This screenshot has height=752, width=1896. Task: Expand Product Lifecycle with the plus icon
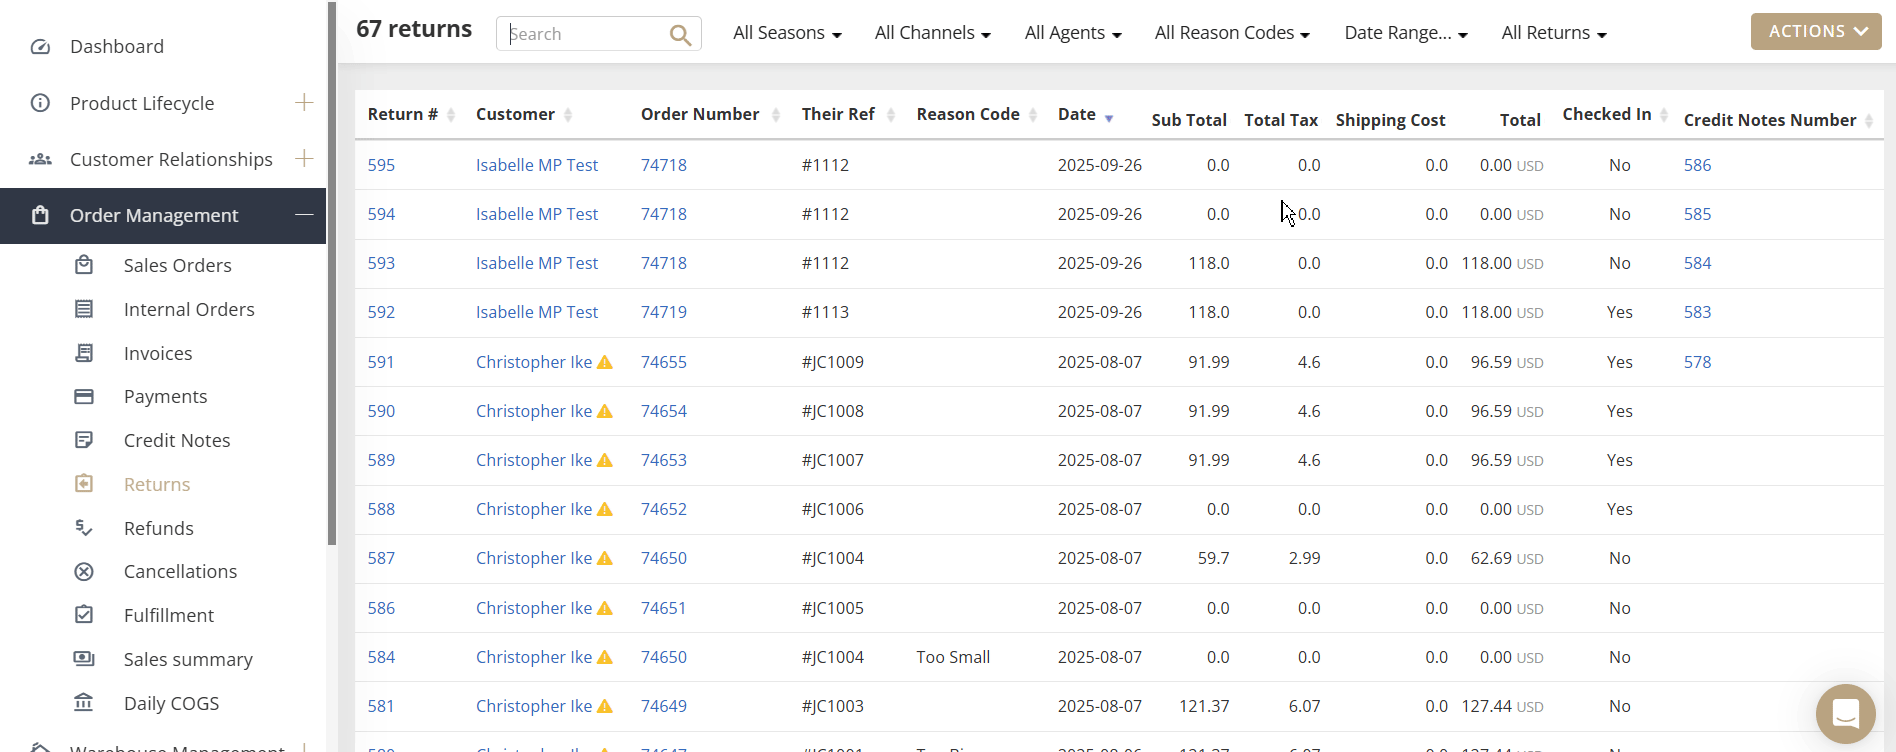click(304, 103)
